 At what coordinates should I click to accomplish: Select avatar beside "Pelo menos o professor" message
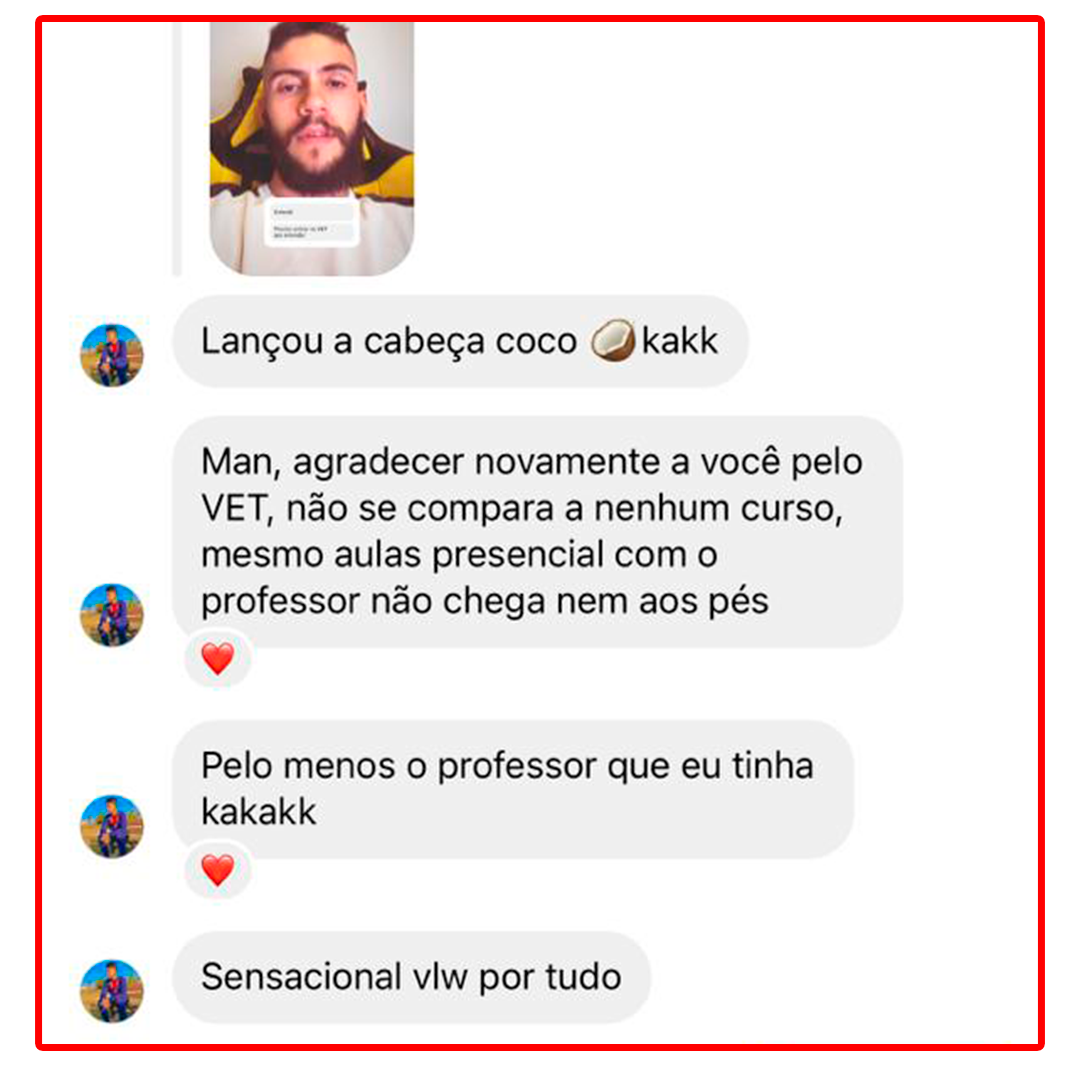point(112,826)
